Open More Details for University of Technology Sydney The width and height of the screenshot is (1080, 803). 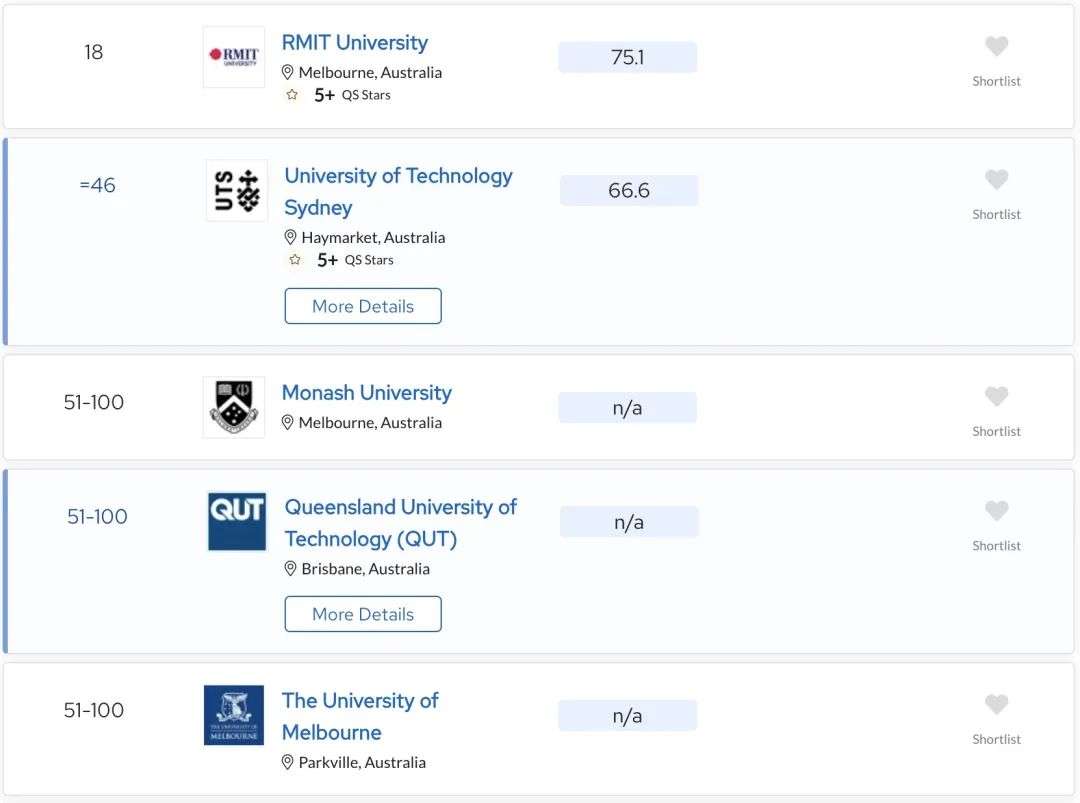pos(363,306)
